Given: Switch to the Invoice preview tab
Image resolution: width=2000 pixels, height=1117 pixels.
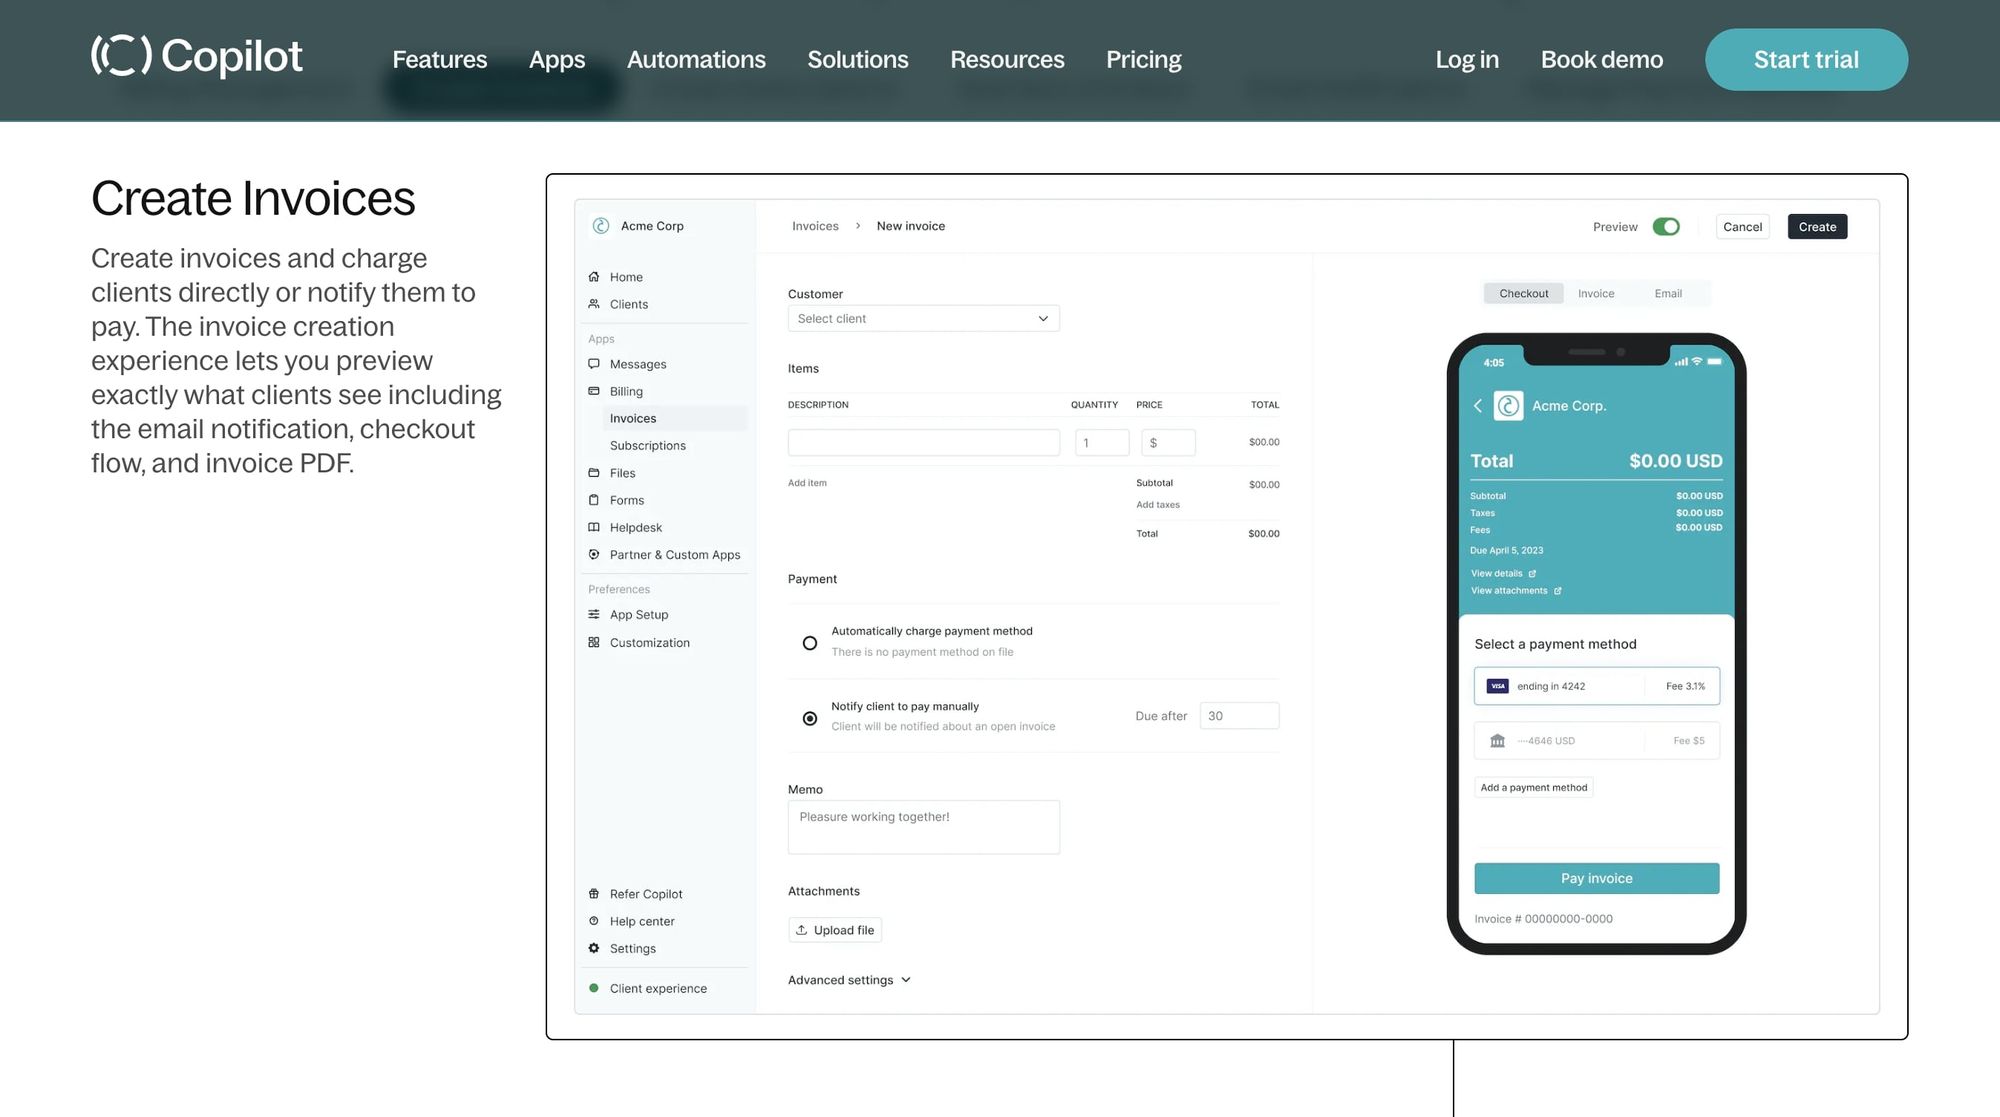Looking at the screenshot, I should [x=1595, y=293].
